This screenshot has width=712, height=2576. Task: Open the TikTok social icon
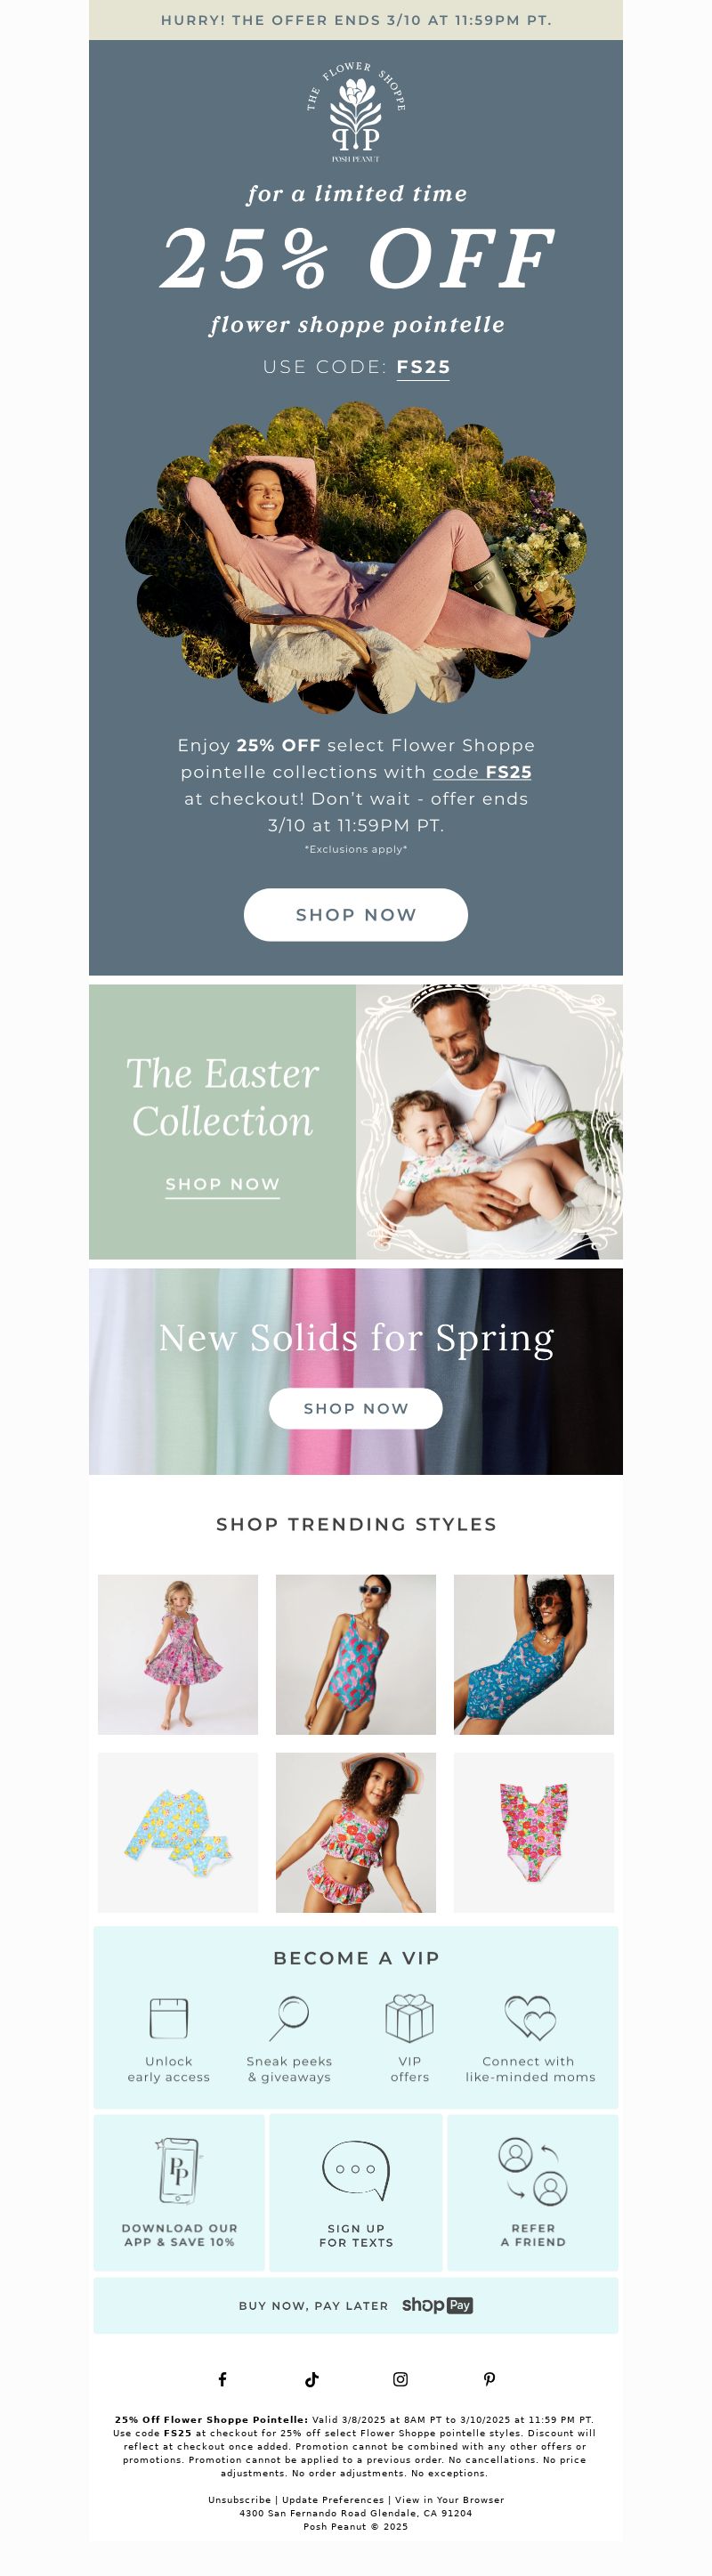pos(311,2379)
